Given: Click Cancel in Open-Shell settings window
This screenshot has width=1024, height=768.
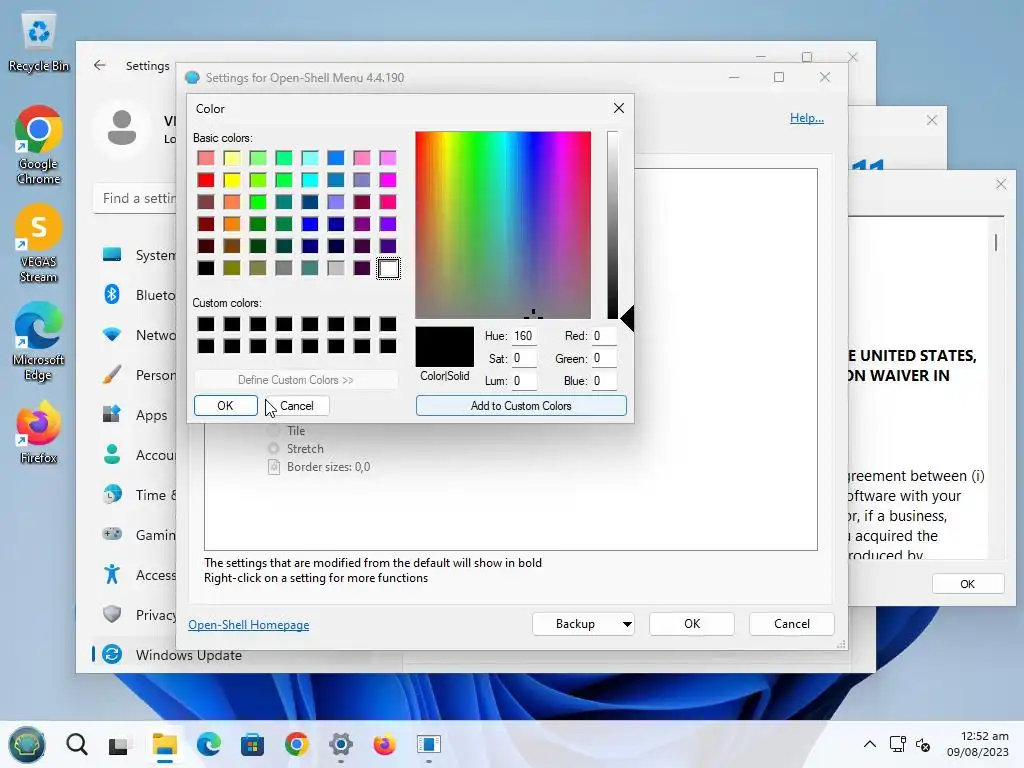Looking at the screenshot, I should pyautogui.click(x=792, y=624).
